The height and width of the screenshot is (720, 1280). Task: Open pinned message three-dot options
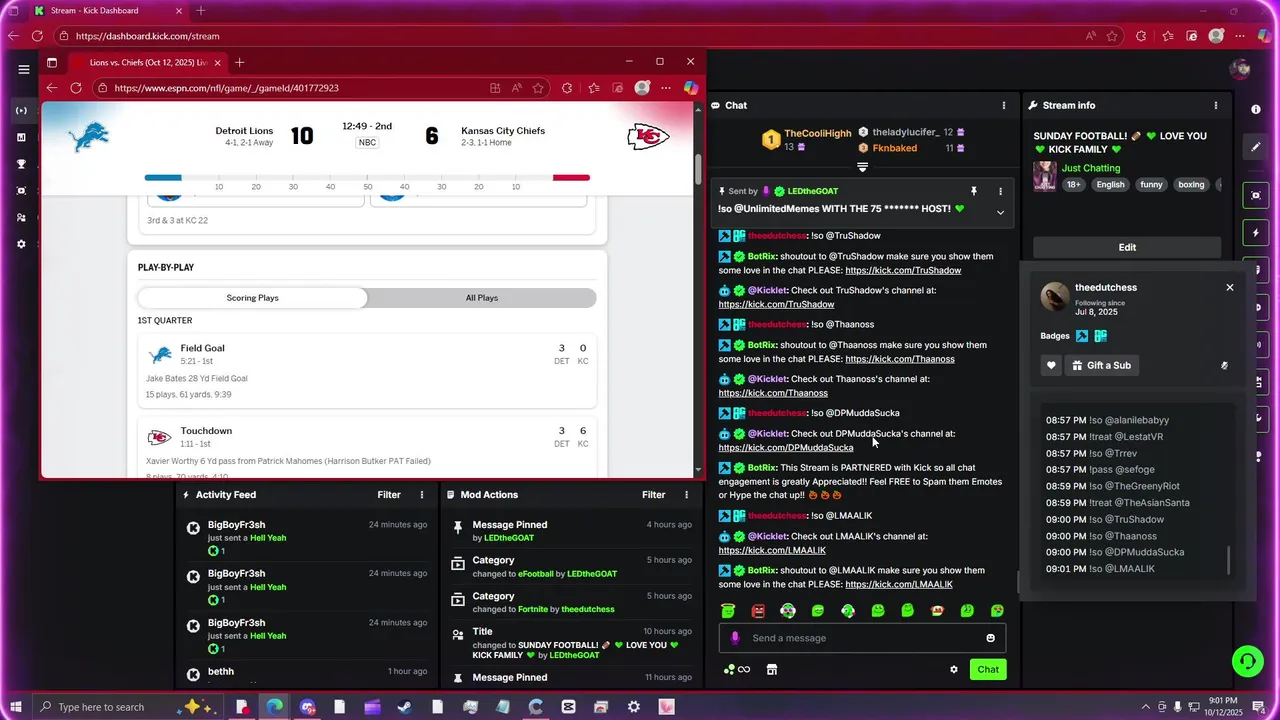click(x=1000, y=191)
